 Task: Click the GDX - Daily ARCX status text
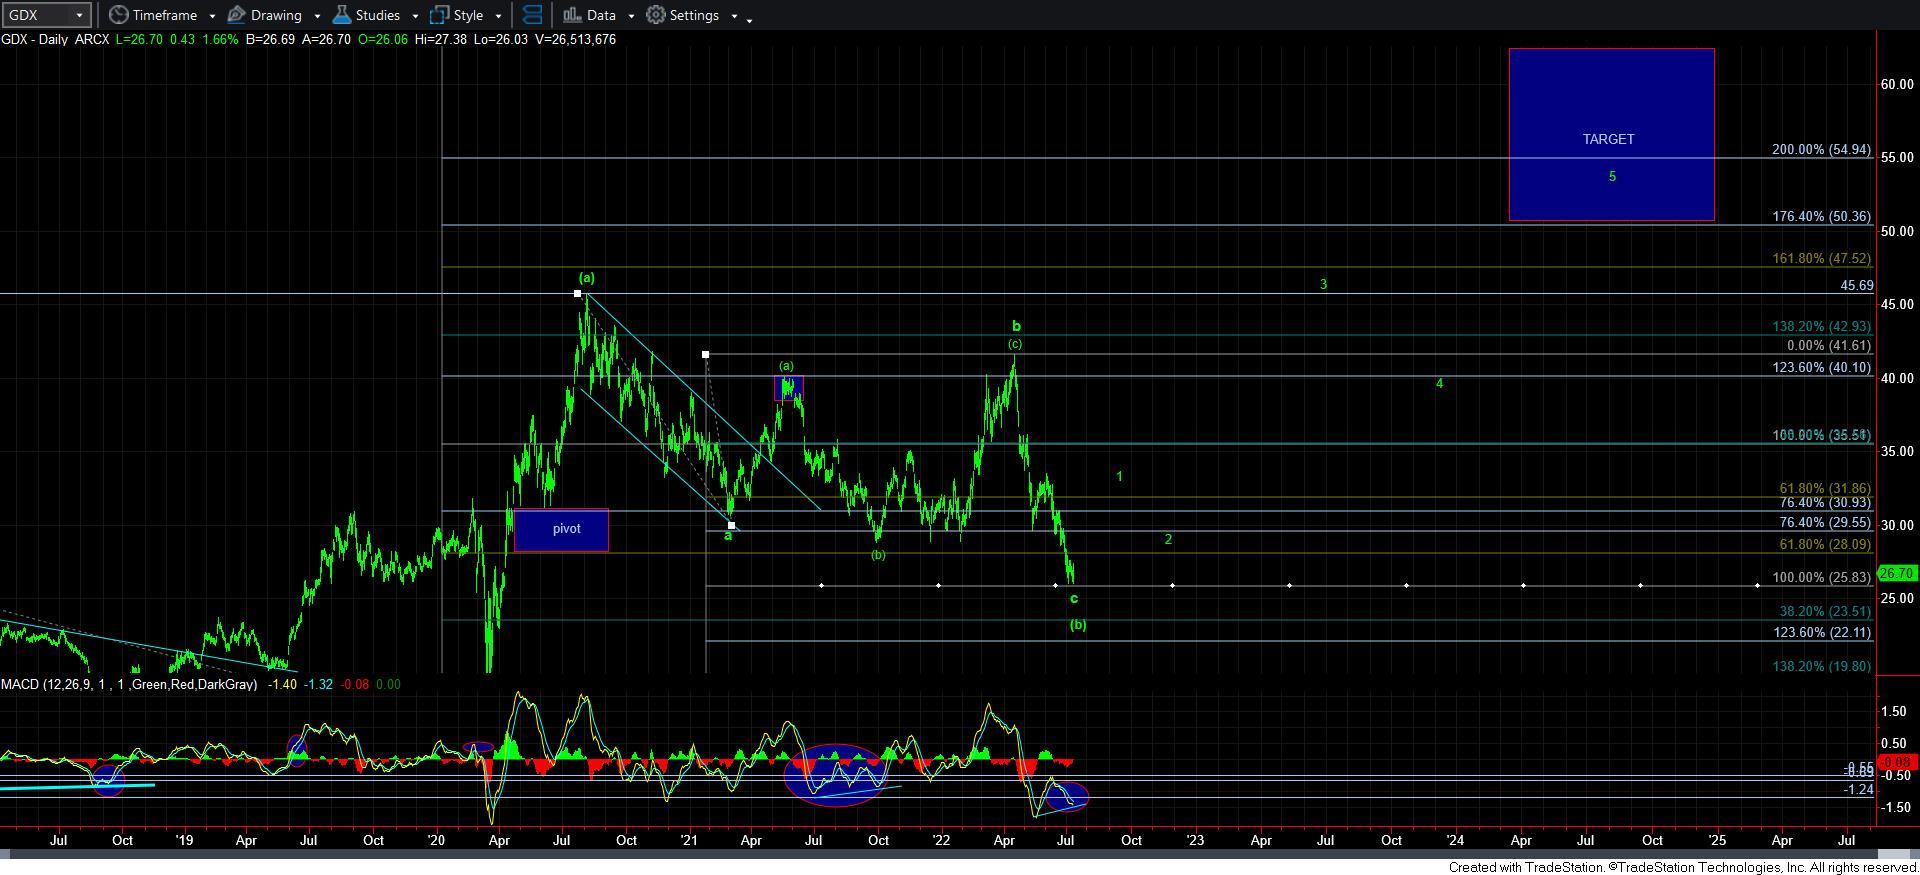point(55,39)
